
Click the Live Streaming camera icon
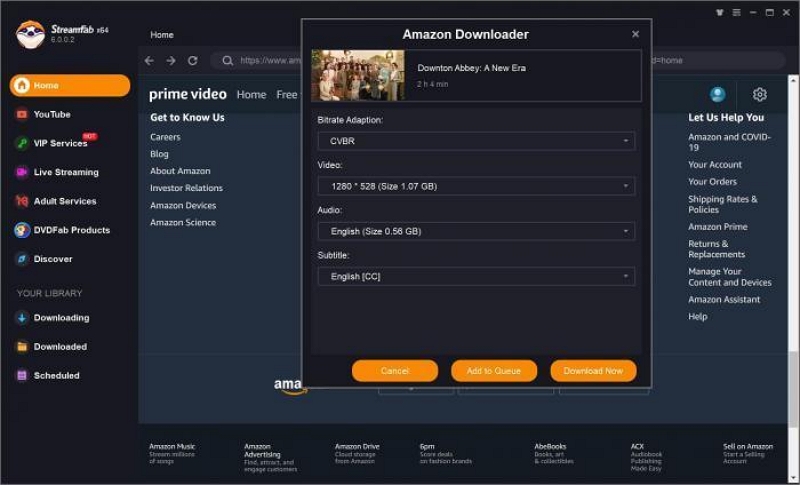(21, 172)
